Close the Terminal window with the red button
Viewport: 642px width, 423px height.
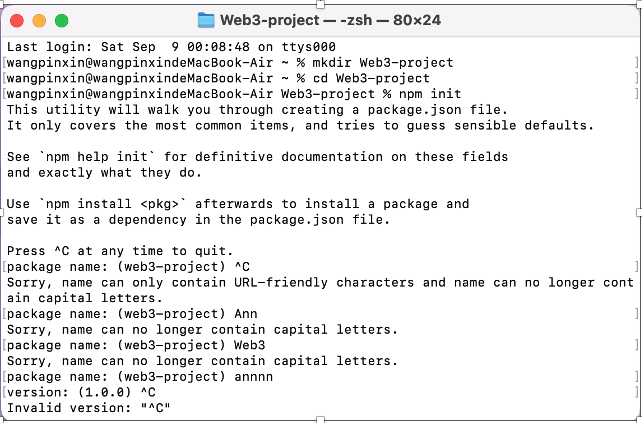18,20
